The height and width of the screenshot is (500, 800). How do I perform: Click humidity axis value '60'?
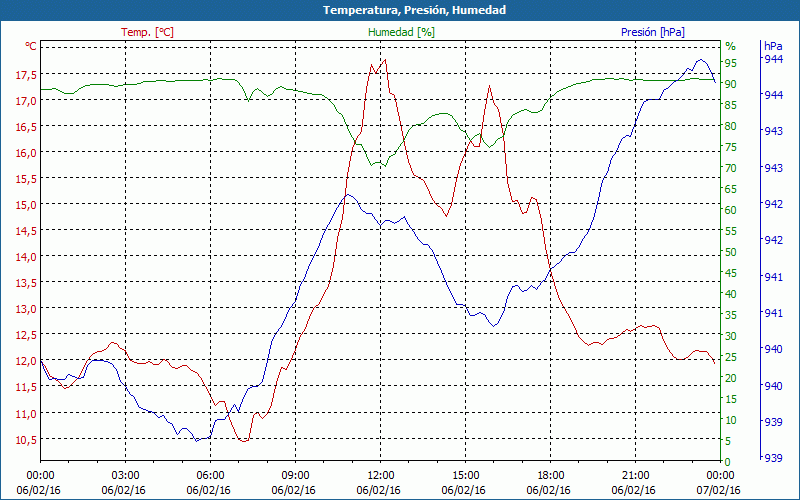coord(731,210)
